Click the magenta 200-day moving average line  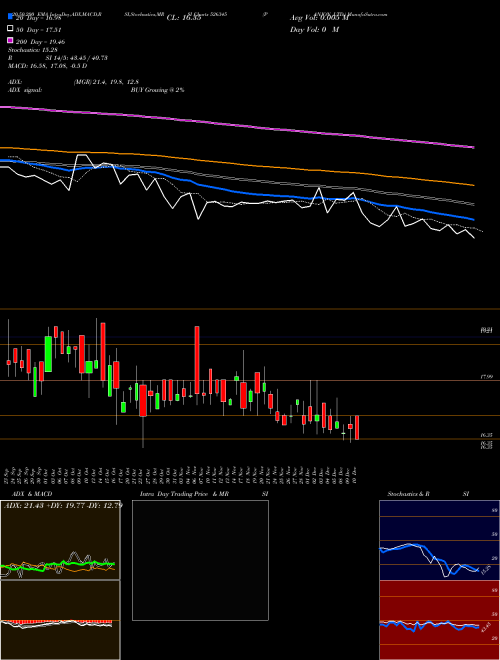(x=236, y=125)
